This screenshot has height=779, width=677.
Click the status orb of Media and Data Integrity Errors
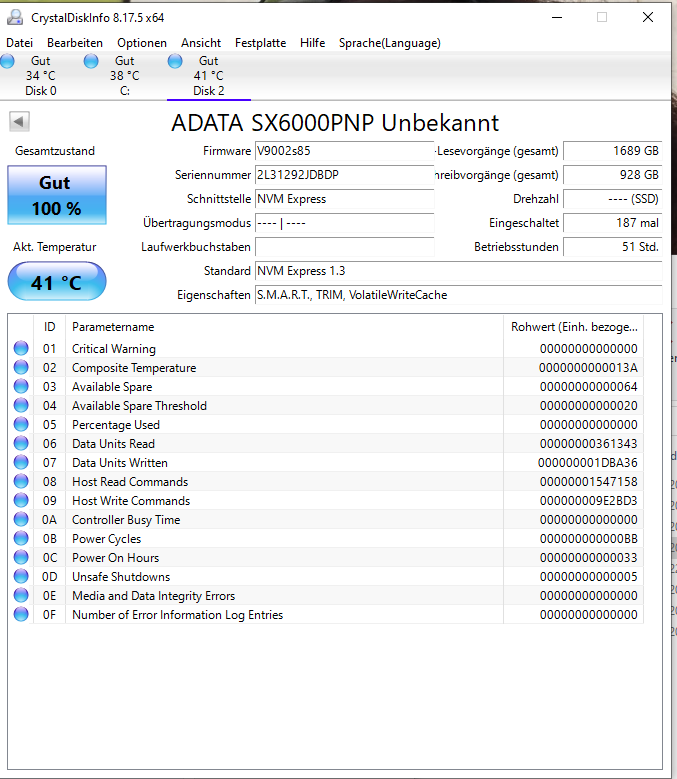click(21, 595)
